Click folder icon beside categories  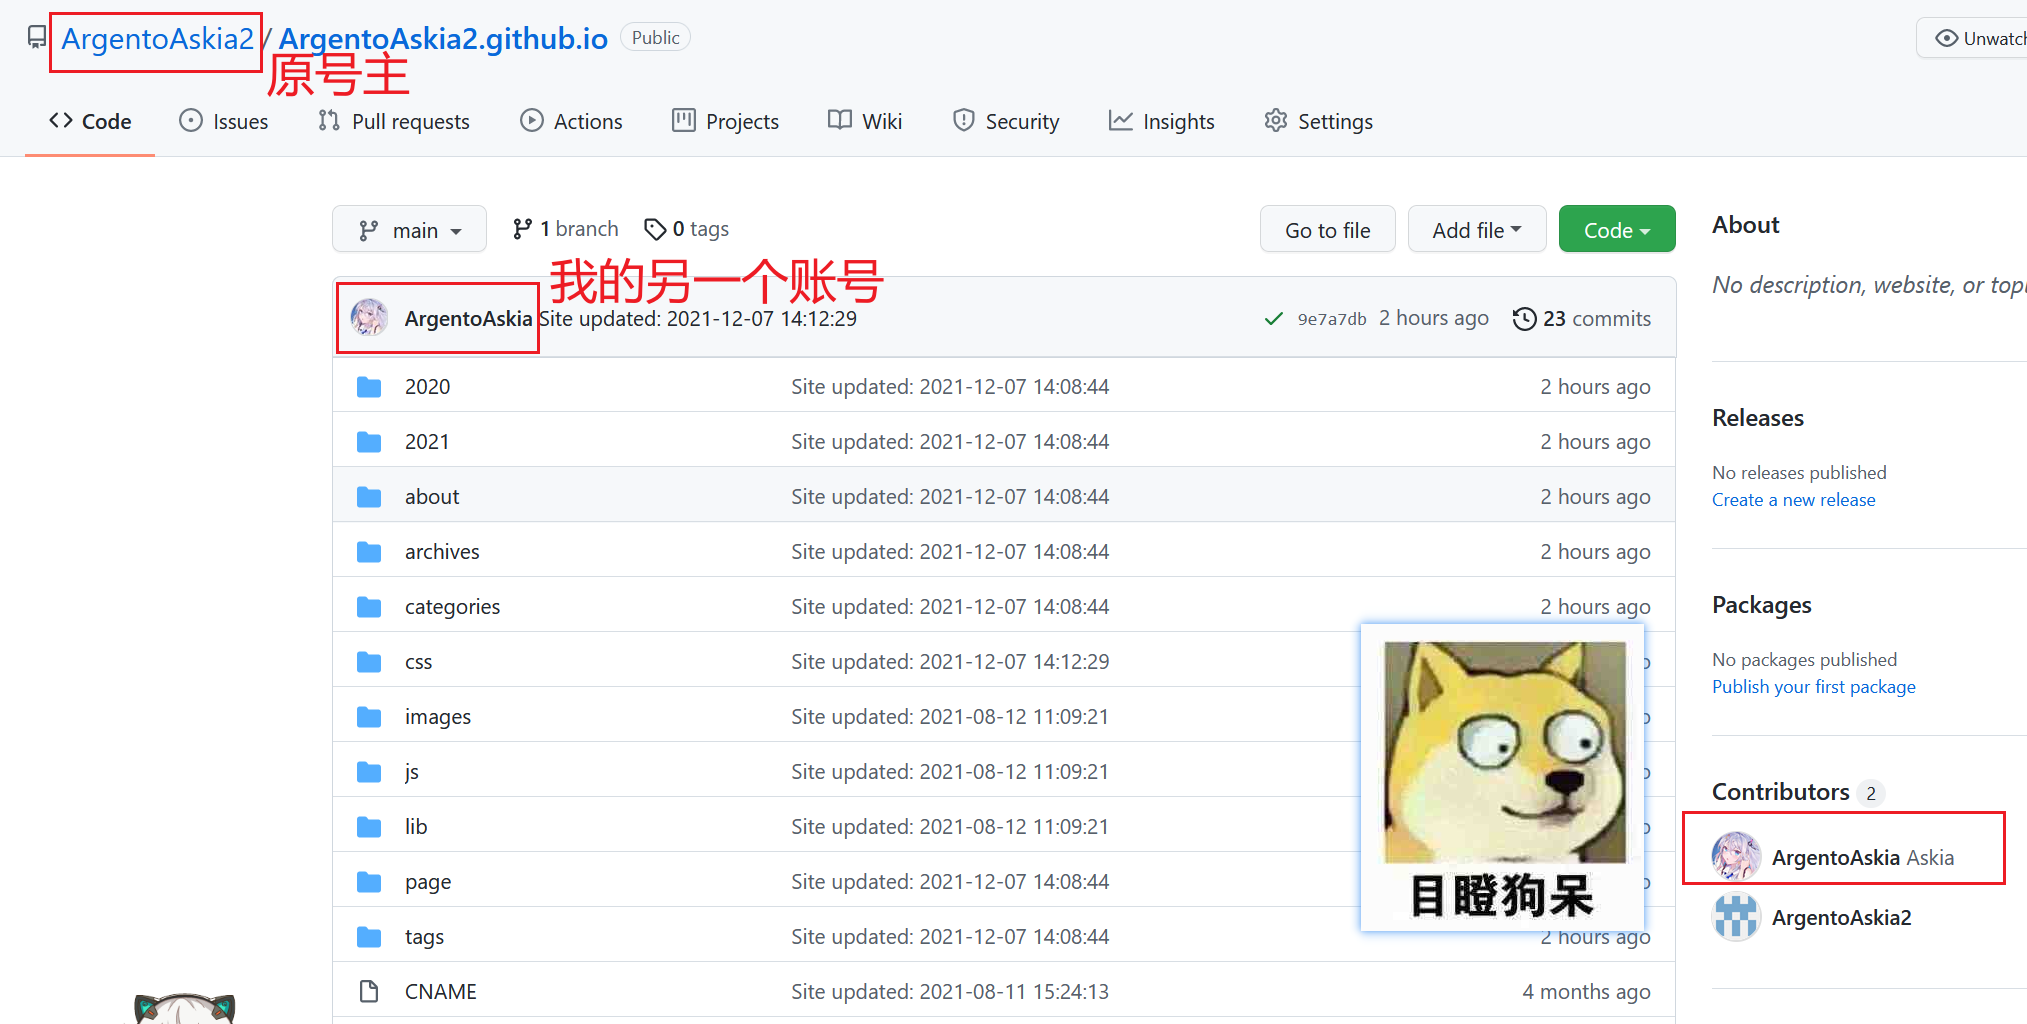pyautogui.click(x=369, y=607)
